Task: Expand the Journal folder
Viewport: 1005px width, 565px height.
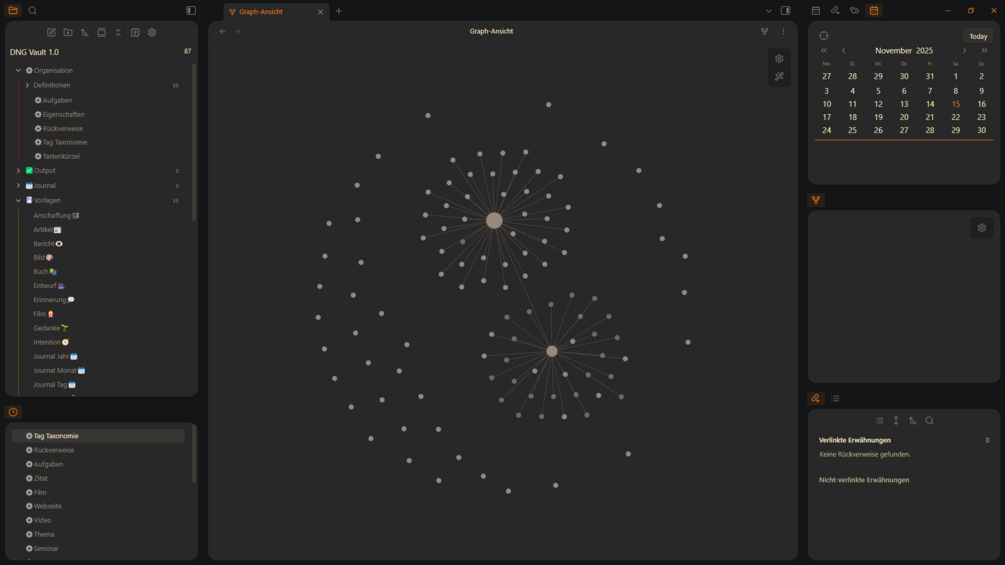Action: click(x=18, y=186)
